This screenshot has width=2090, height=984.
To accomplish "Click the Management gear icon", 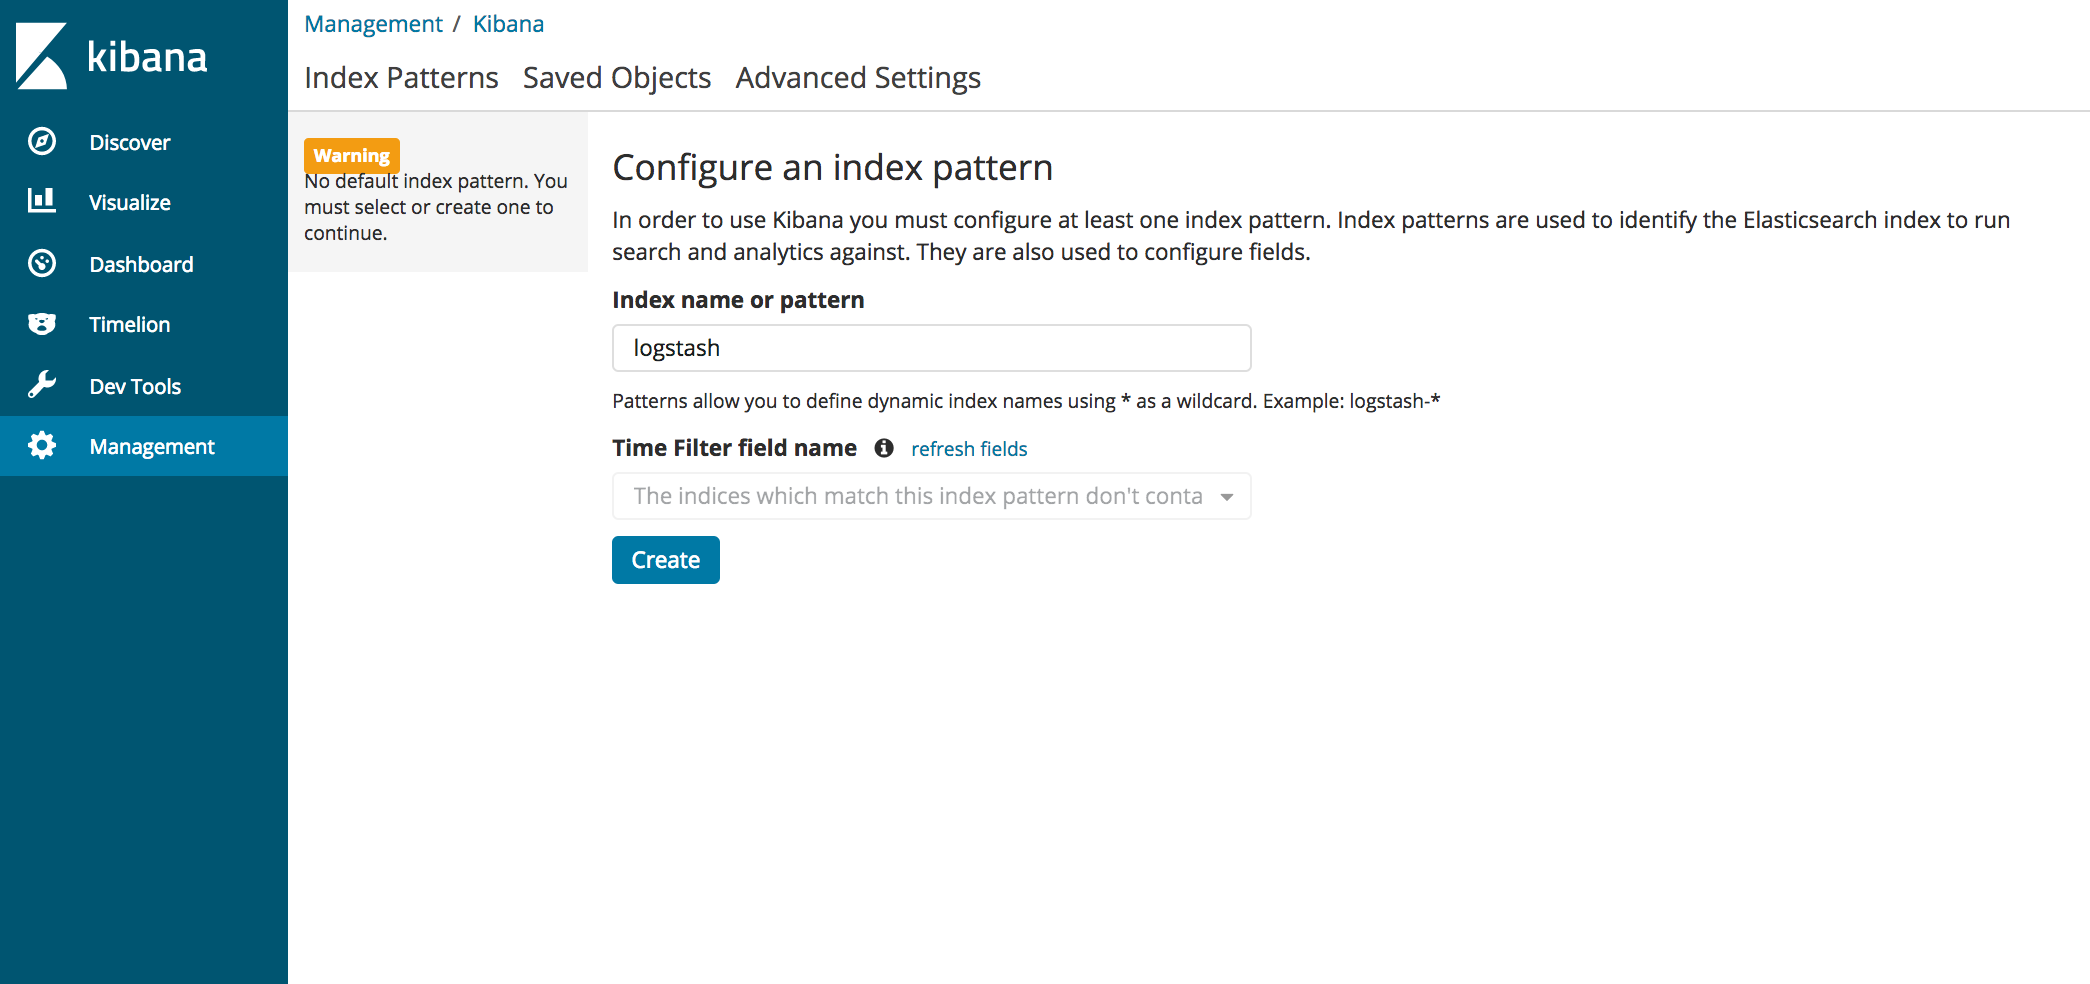I will tap(40, 446).
